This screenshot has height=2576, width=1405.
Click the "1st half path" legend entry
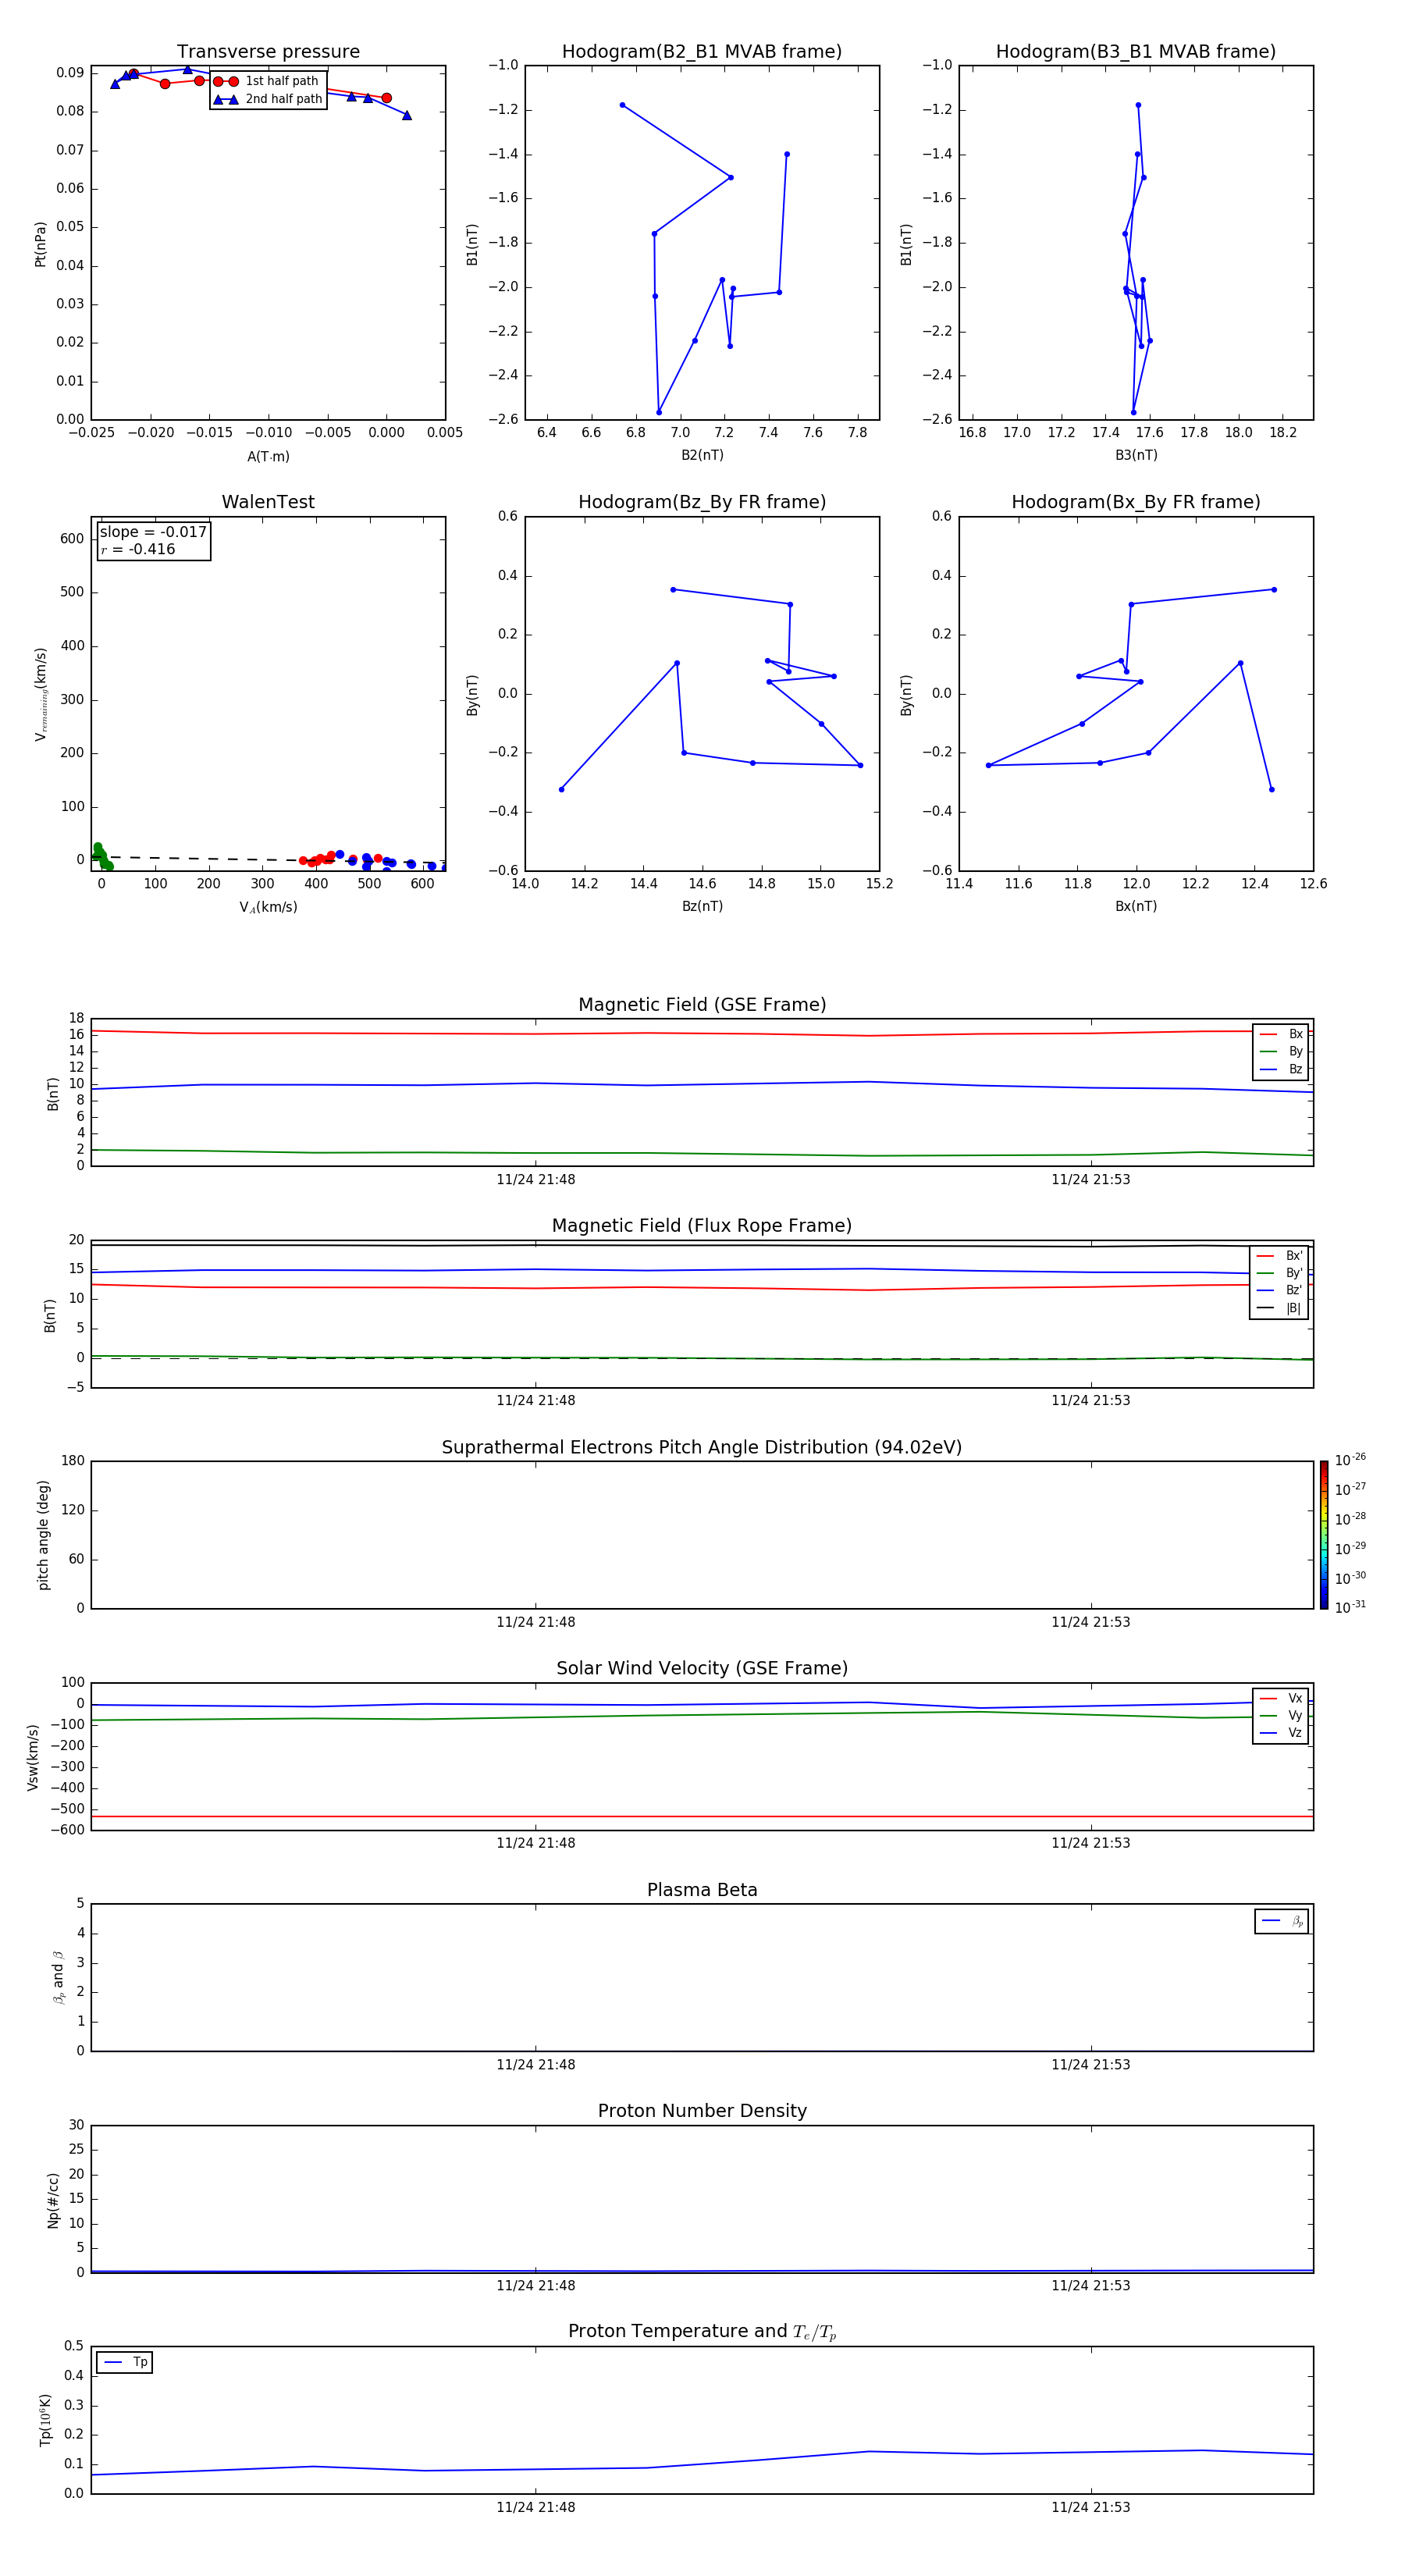(266, 81)
